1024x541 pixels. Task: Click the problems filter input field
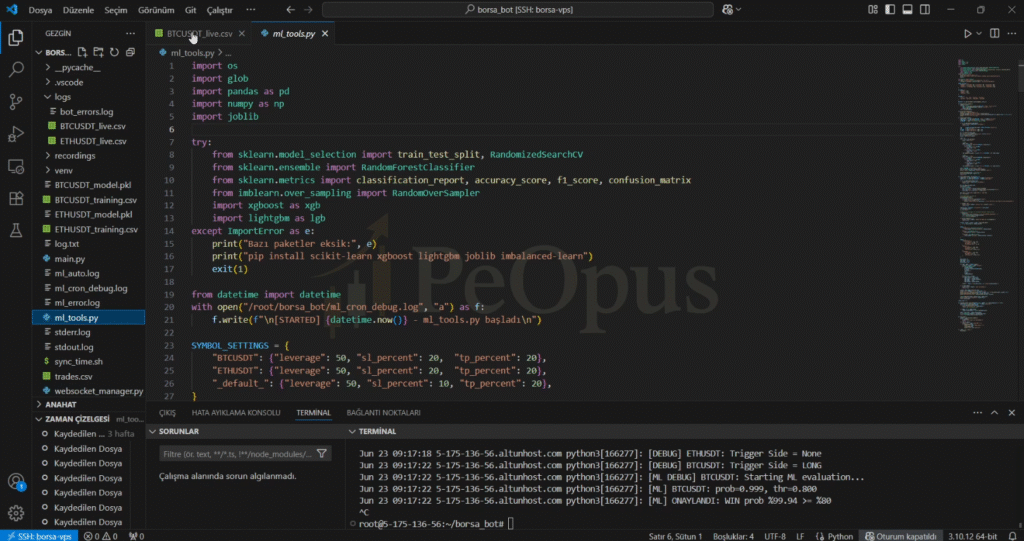[236, 453]
